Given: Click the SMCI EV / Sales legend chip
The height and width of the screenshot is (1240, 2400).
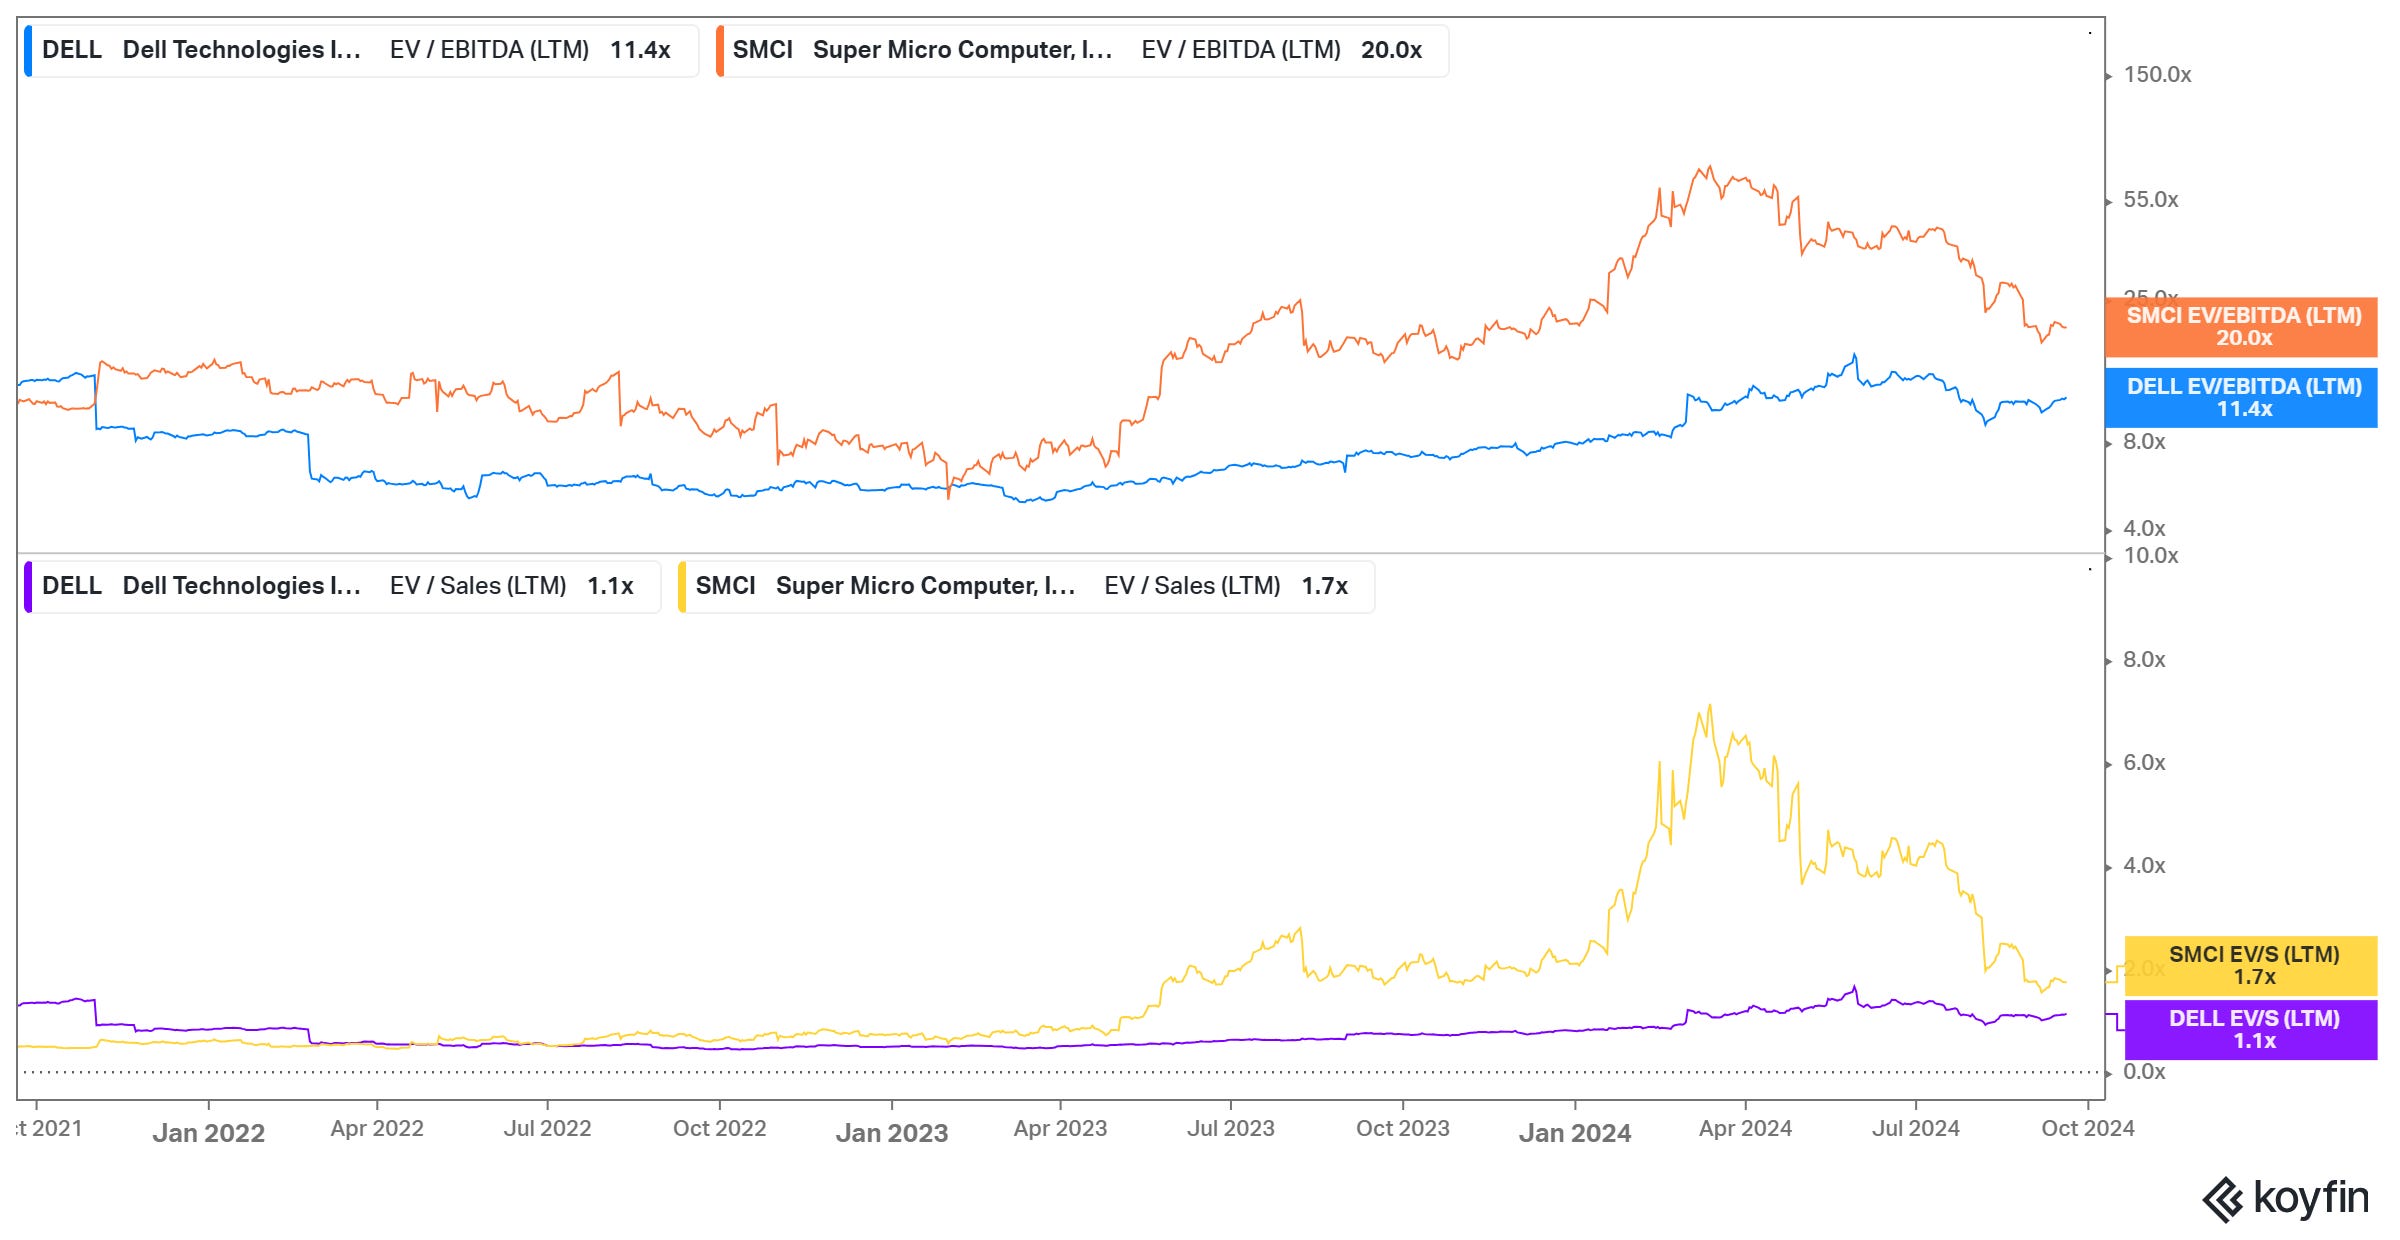Looking at the screenshot, I should point(1026,587).
